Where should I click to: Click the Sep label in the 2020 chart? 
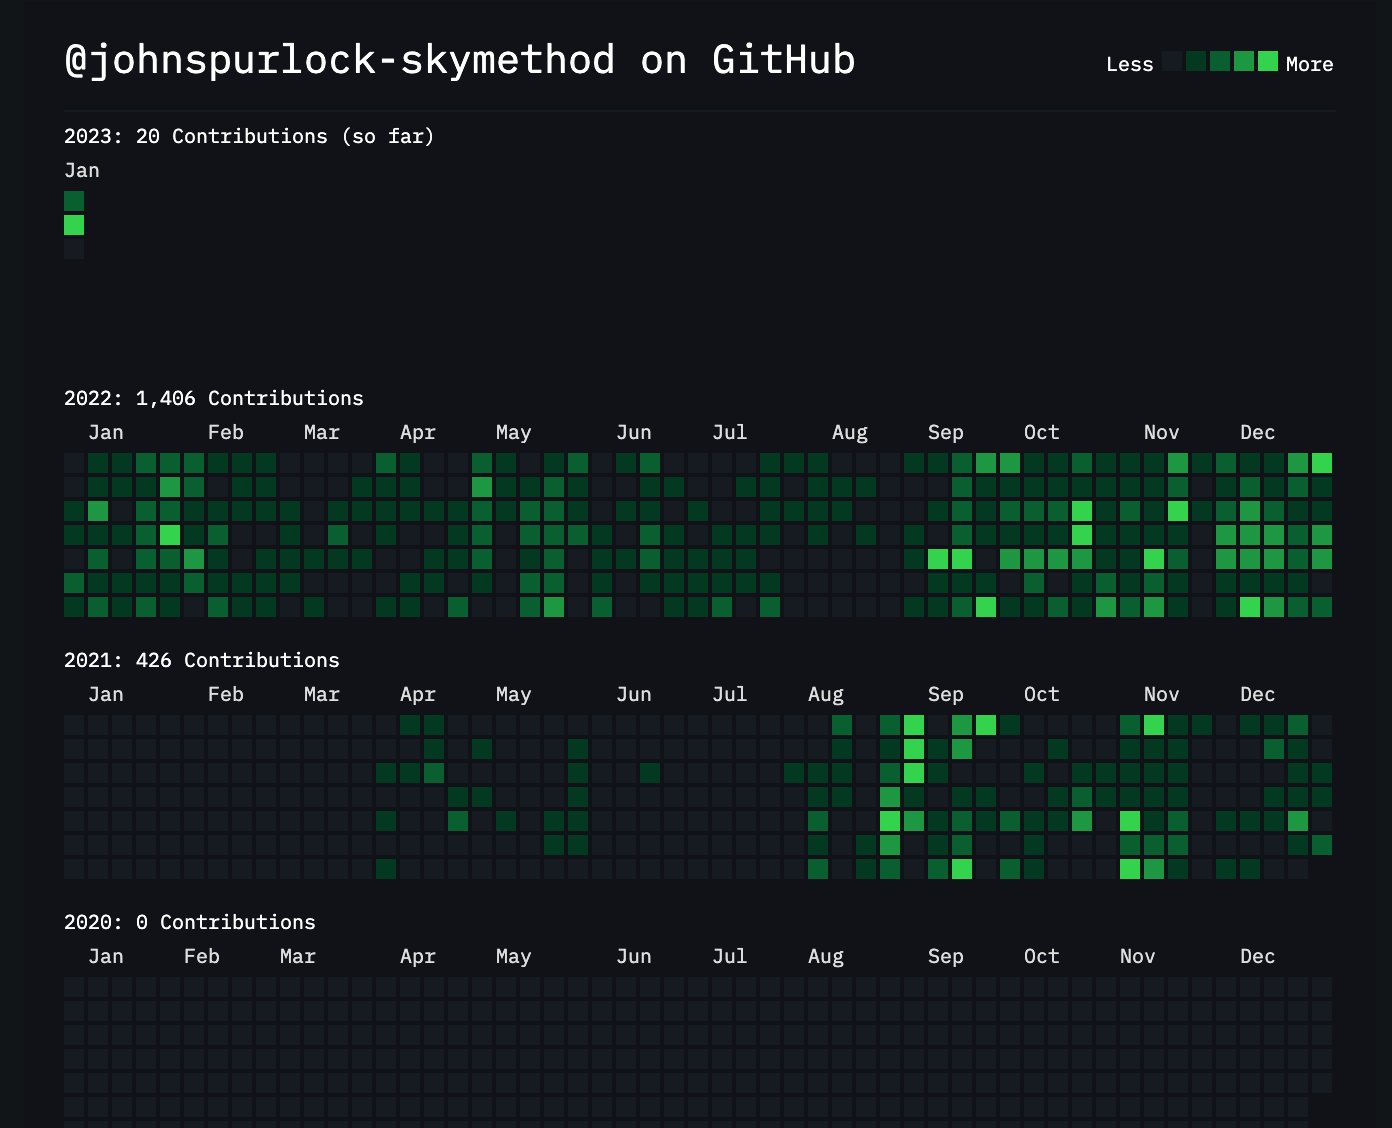pos(946,956)
